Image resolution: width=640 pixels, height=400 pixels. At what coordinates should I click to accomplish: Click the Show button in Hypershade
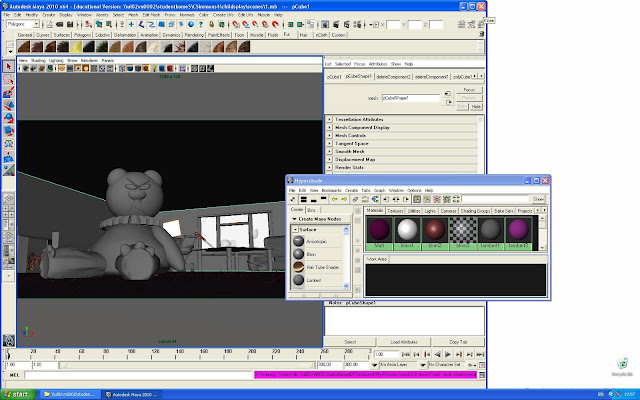tap(538, 199)
